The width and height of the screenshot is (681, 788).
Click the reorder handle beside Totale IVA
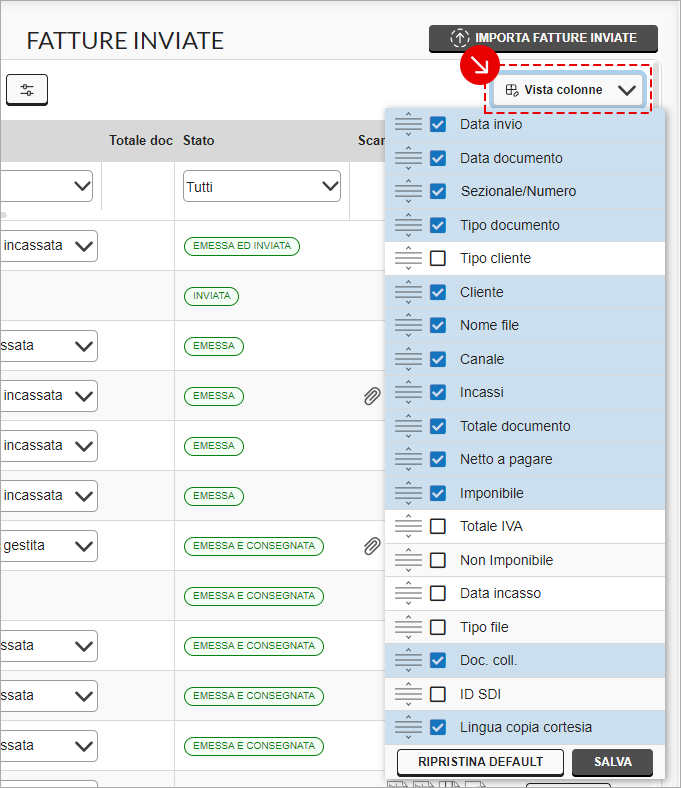point(408,526)
